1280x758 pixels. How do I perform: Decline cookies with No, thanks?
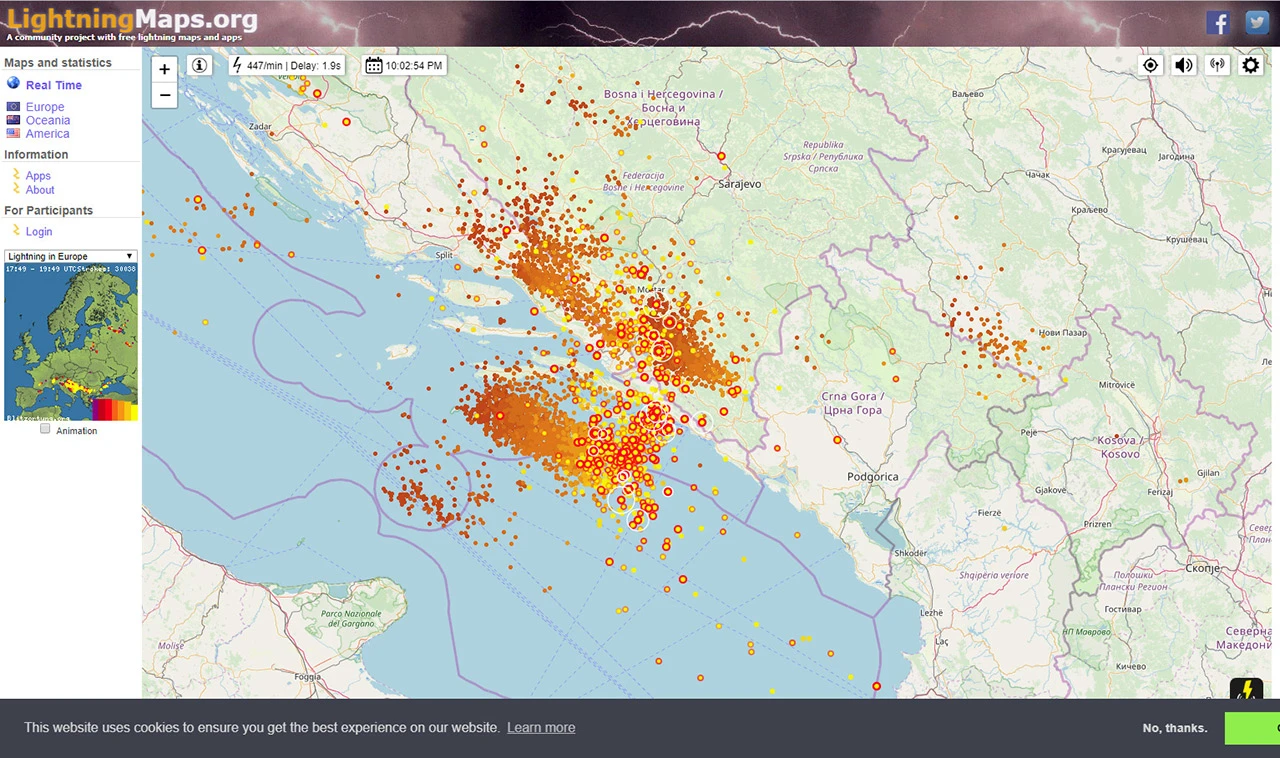(1175, 728)
